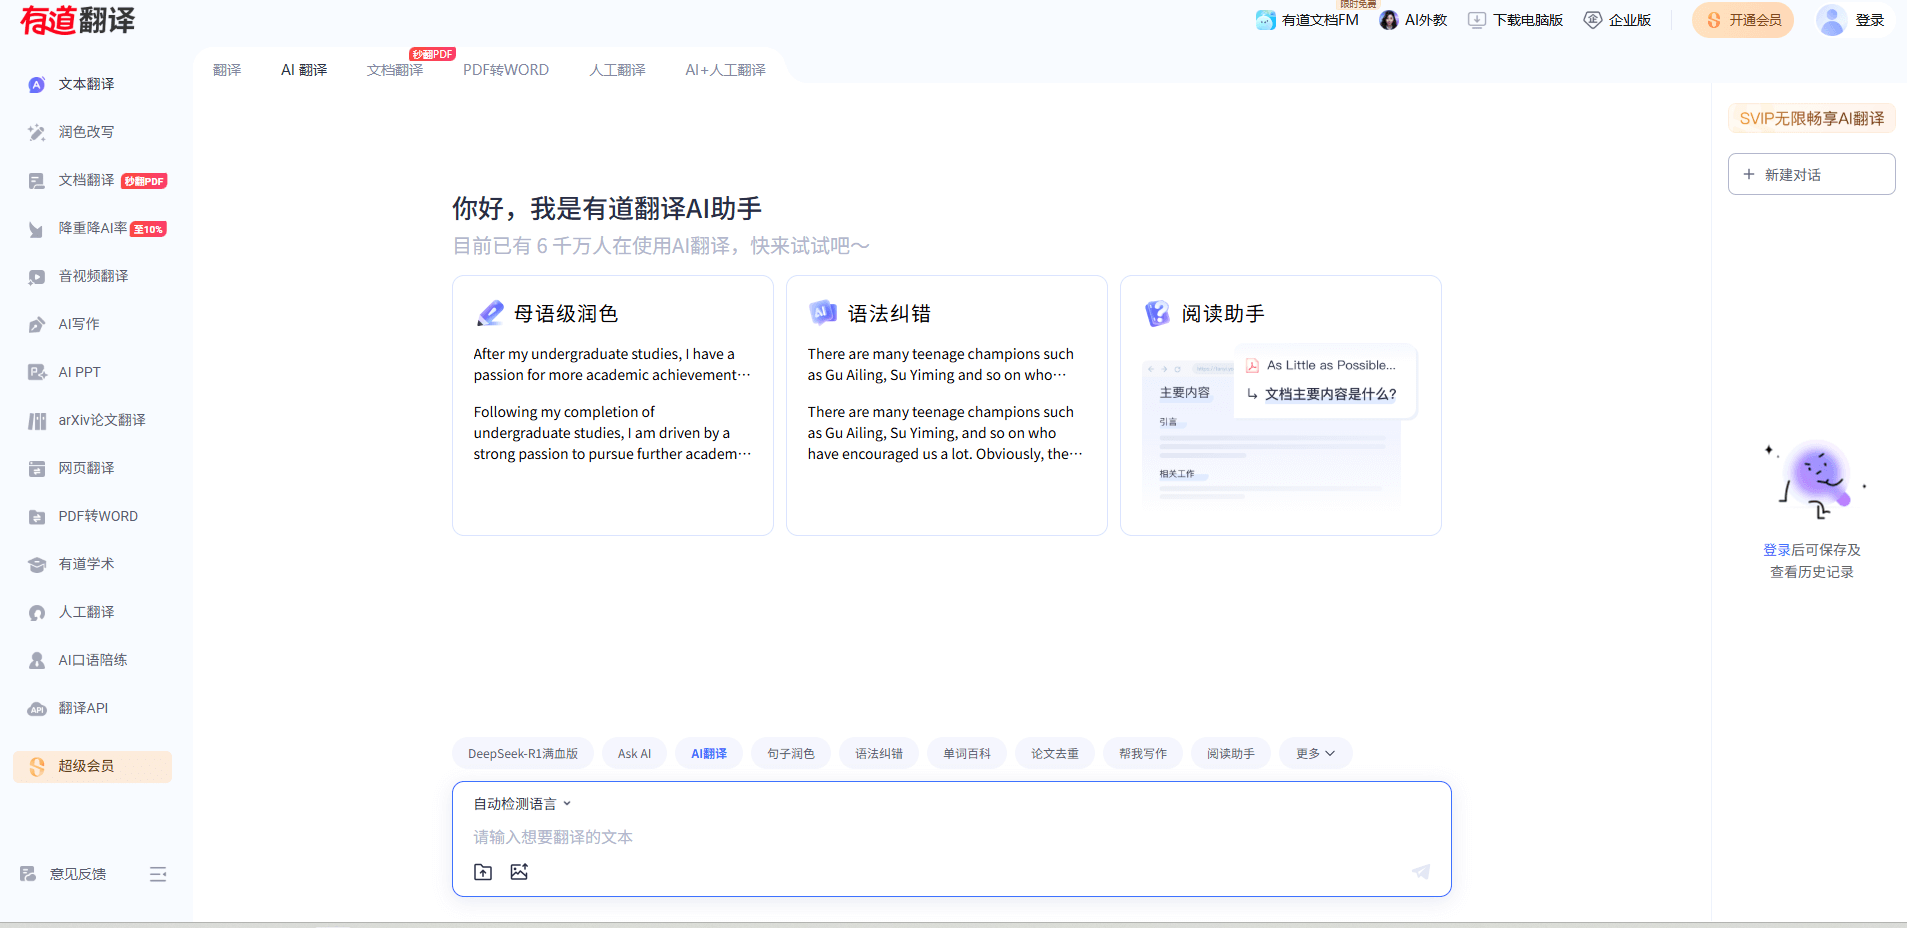This screenshot has height=928, width=1907.
Task: Click the 企业版 icon in header
Action: point(1593,20)
